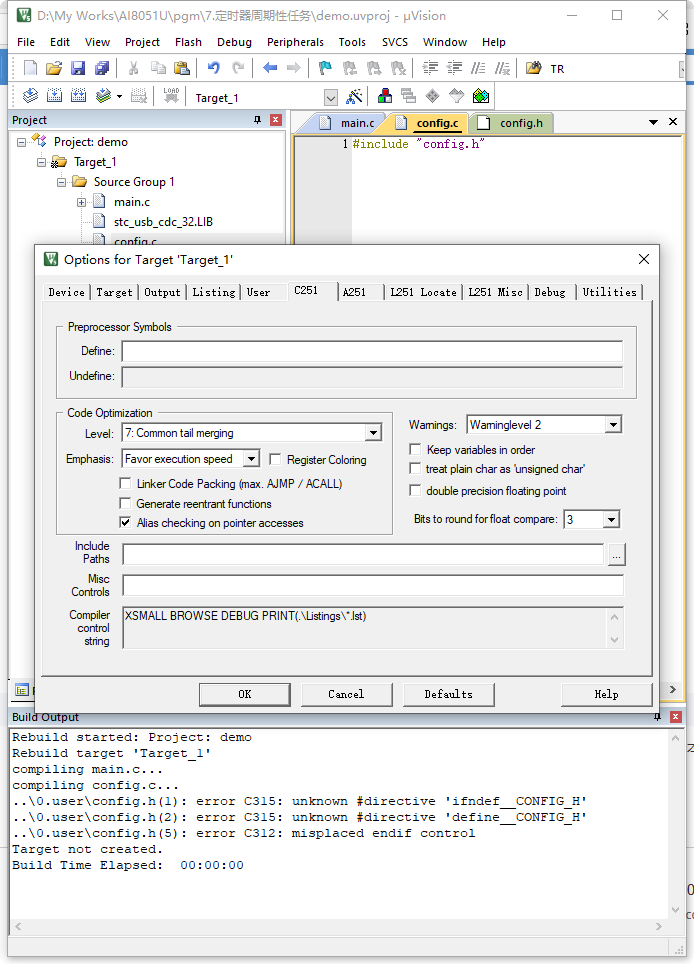
Task: Toggle Generate reentrant functions checkbox
Action: tap(126, 504)
